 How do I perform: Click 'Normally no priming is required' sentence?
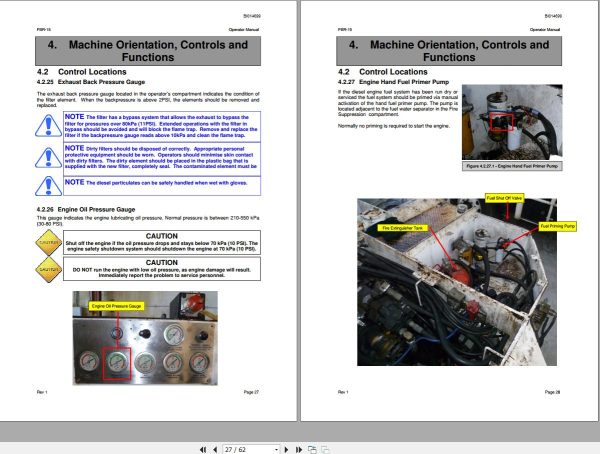tap(394, 126)
